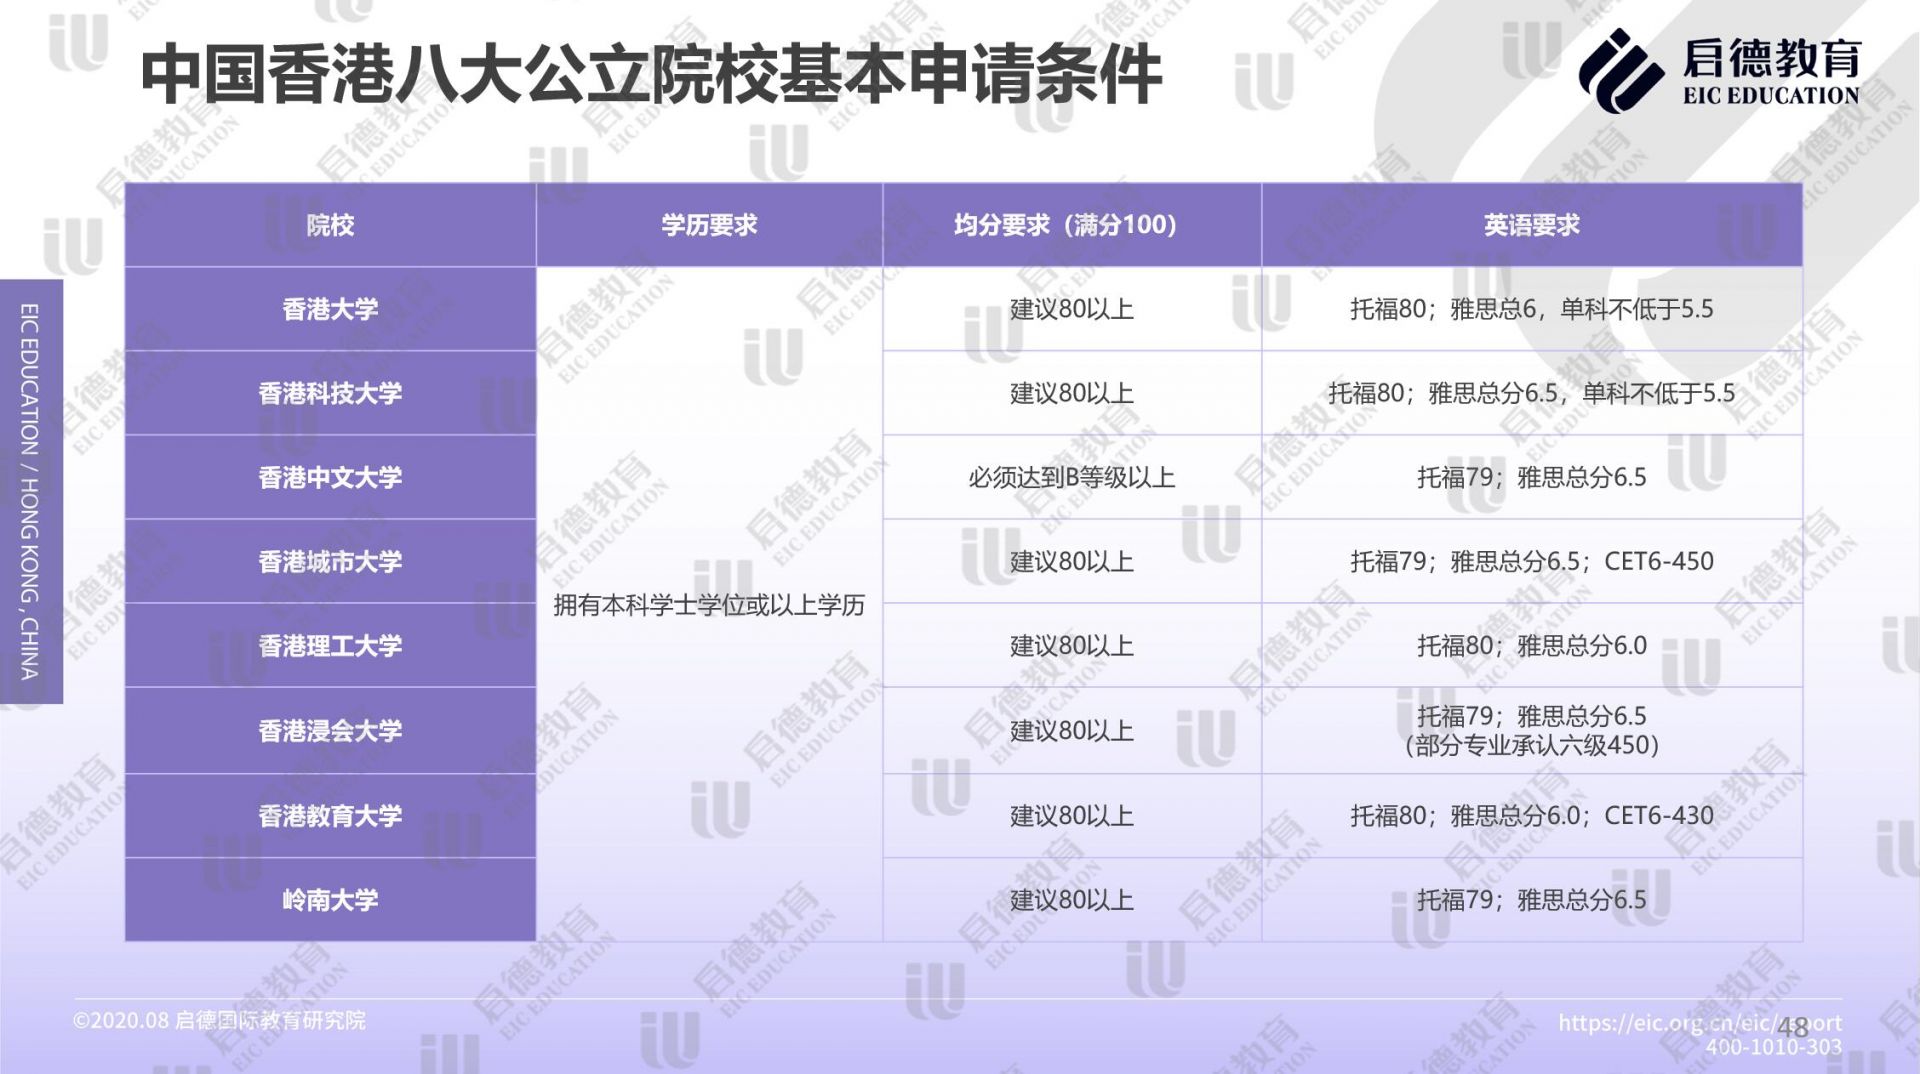Click 建议80以上 in the 香港大学 row
This screenshot has width=1920, height=1074.
[1072, 309]
